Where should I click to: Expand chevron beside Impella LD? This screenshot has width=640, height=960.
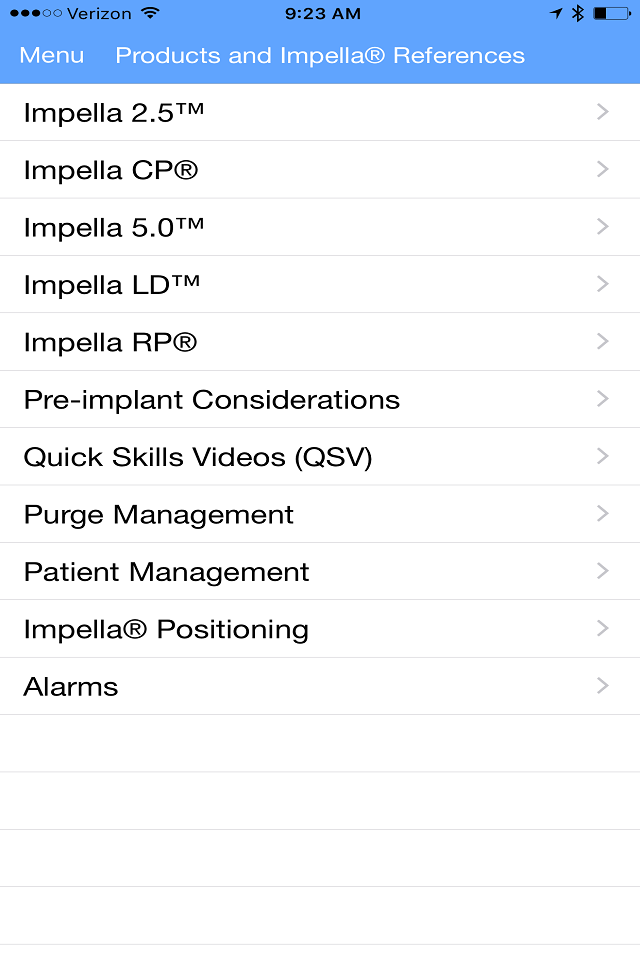(603, 284)
